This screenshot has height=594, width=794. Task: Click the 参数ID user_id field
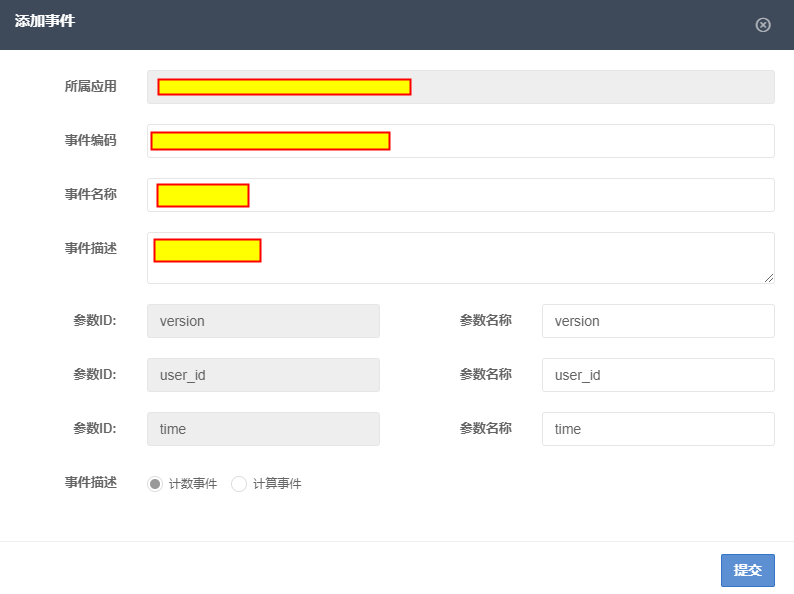click(263, 375)
